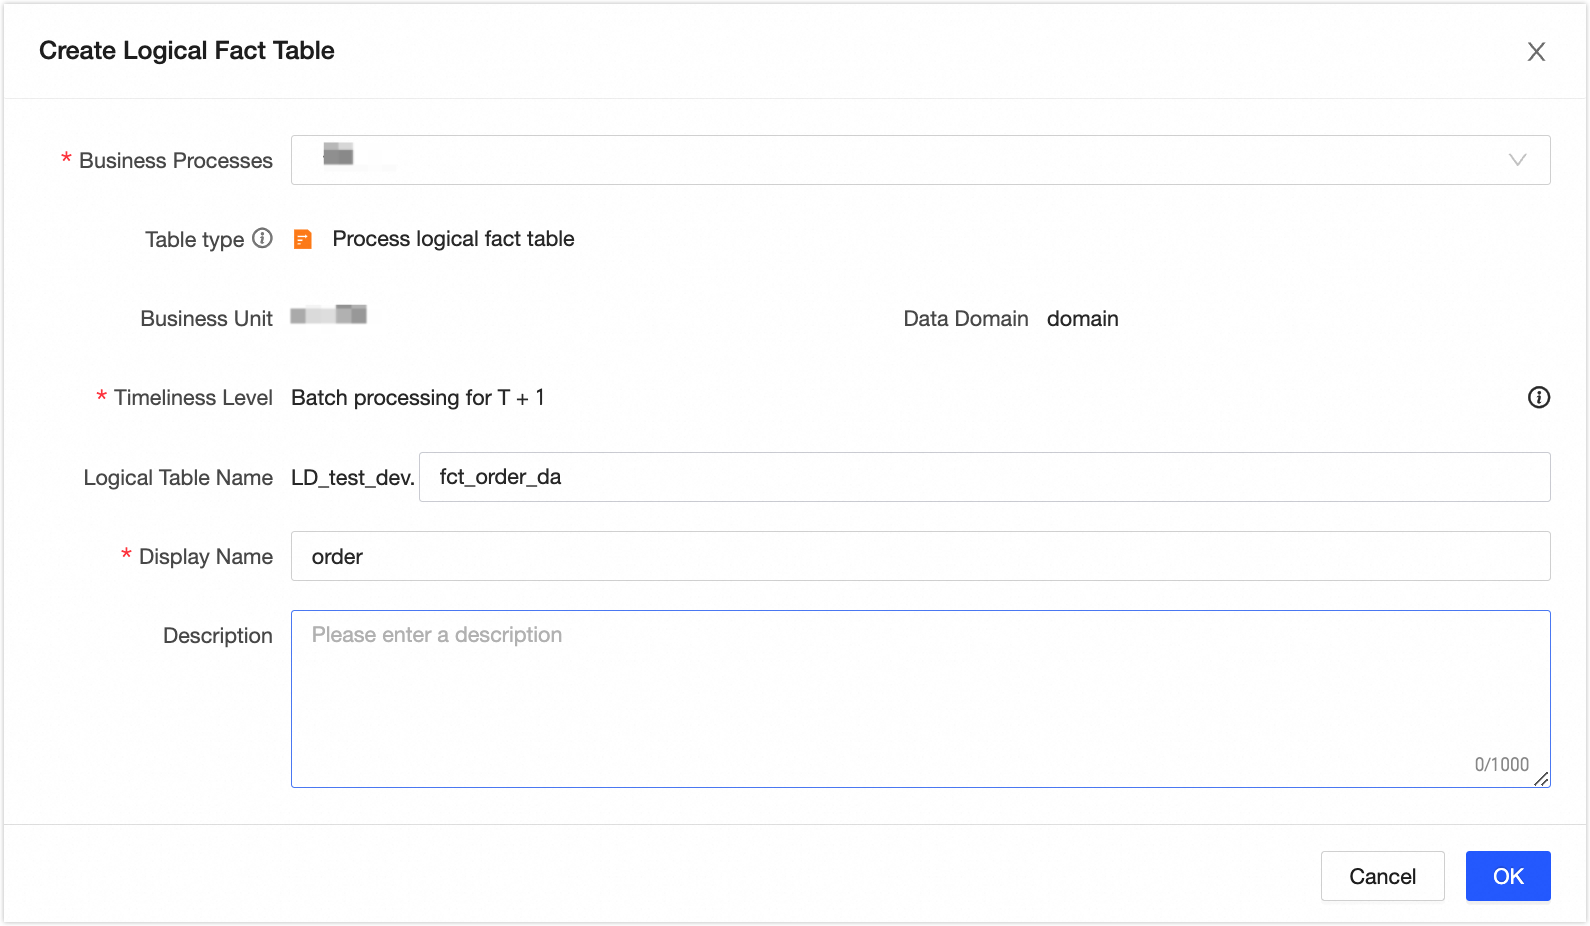Click the 0/1000 character counter

[x=1501, y=764]
